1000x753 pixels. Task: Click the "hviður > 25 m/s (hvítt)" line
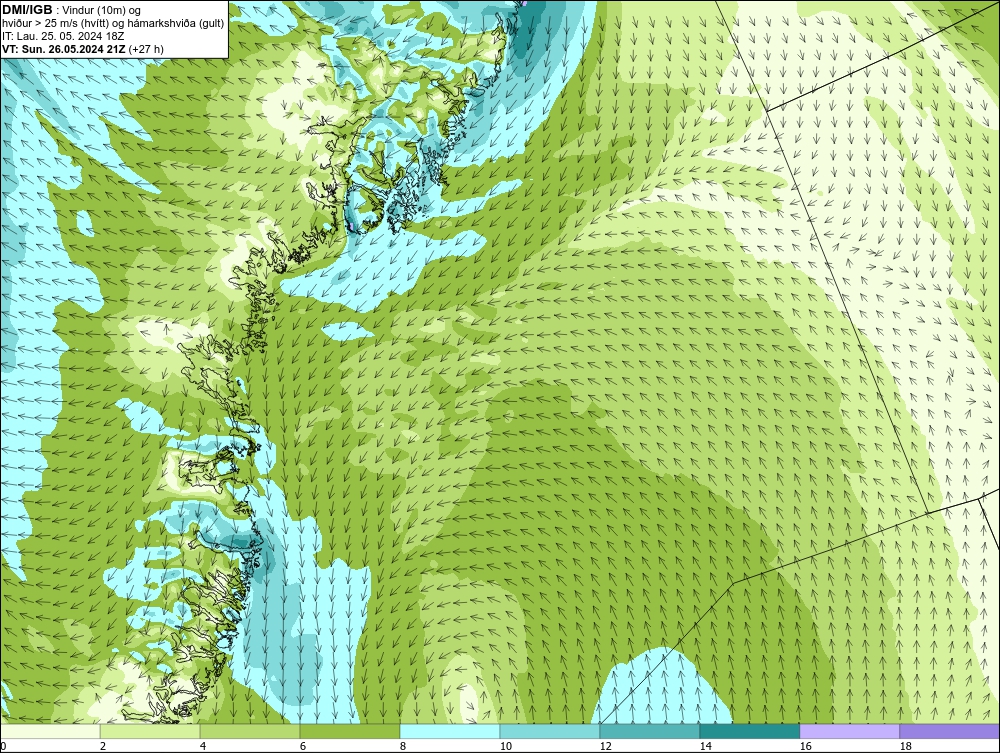tap(56, 24)
